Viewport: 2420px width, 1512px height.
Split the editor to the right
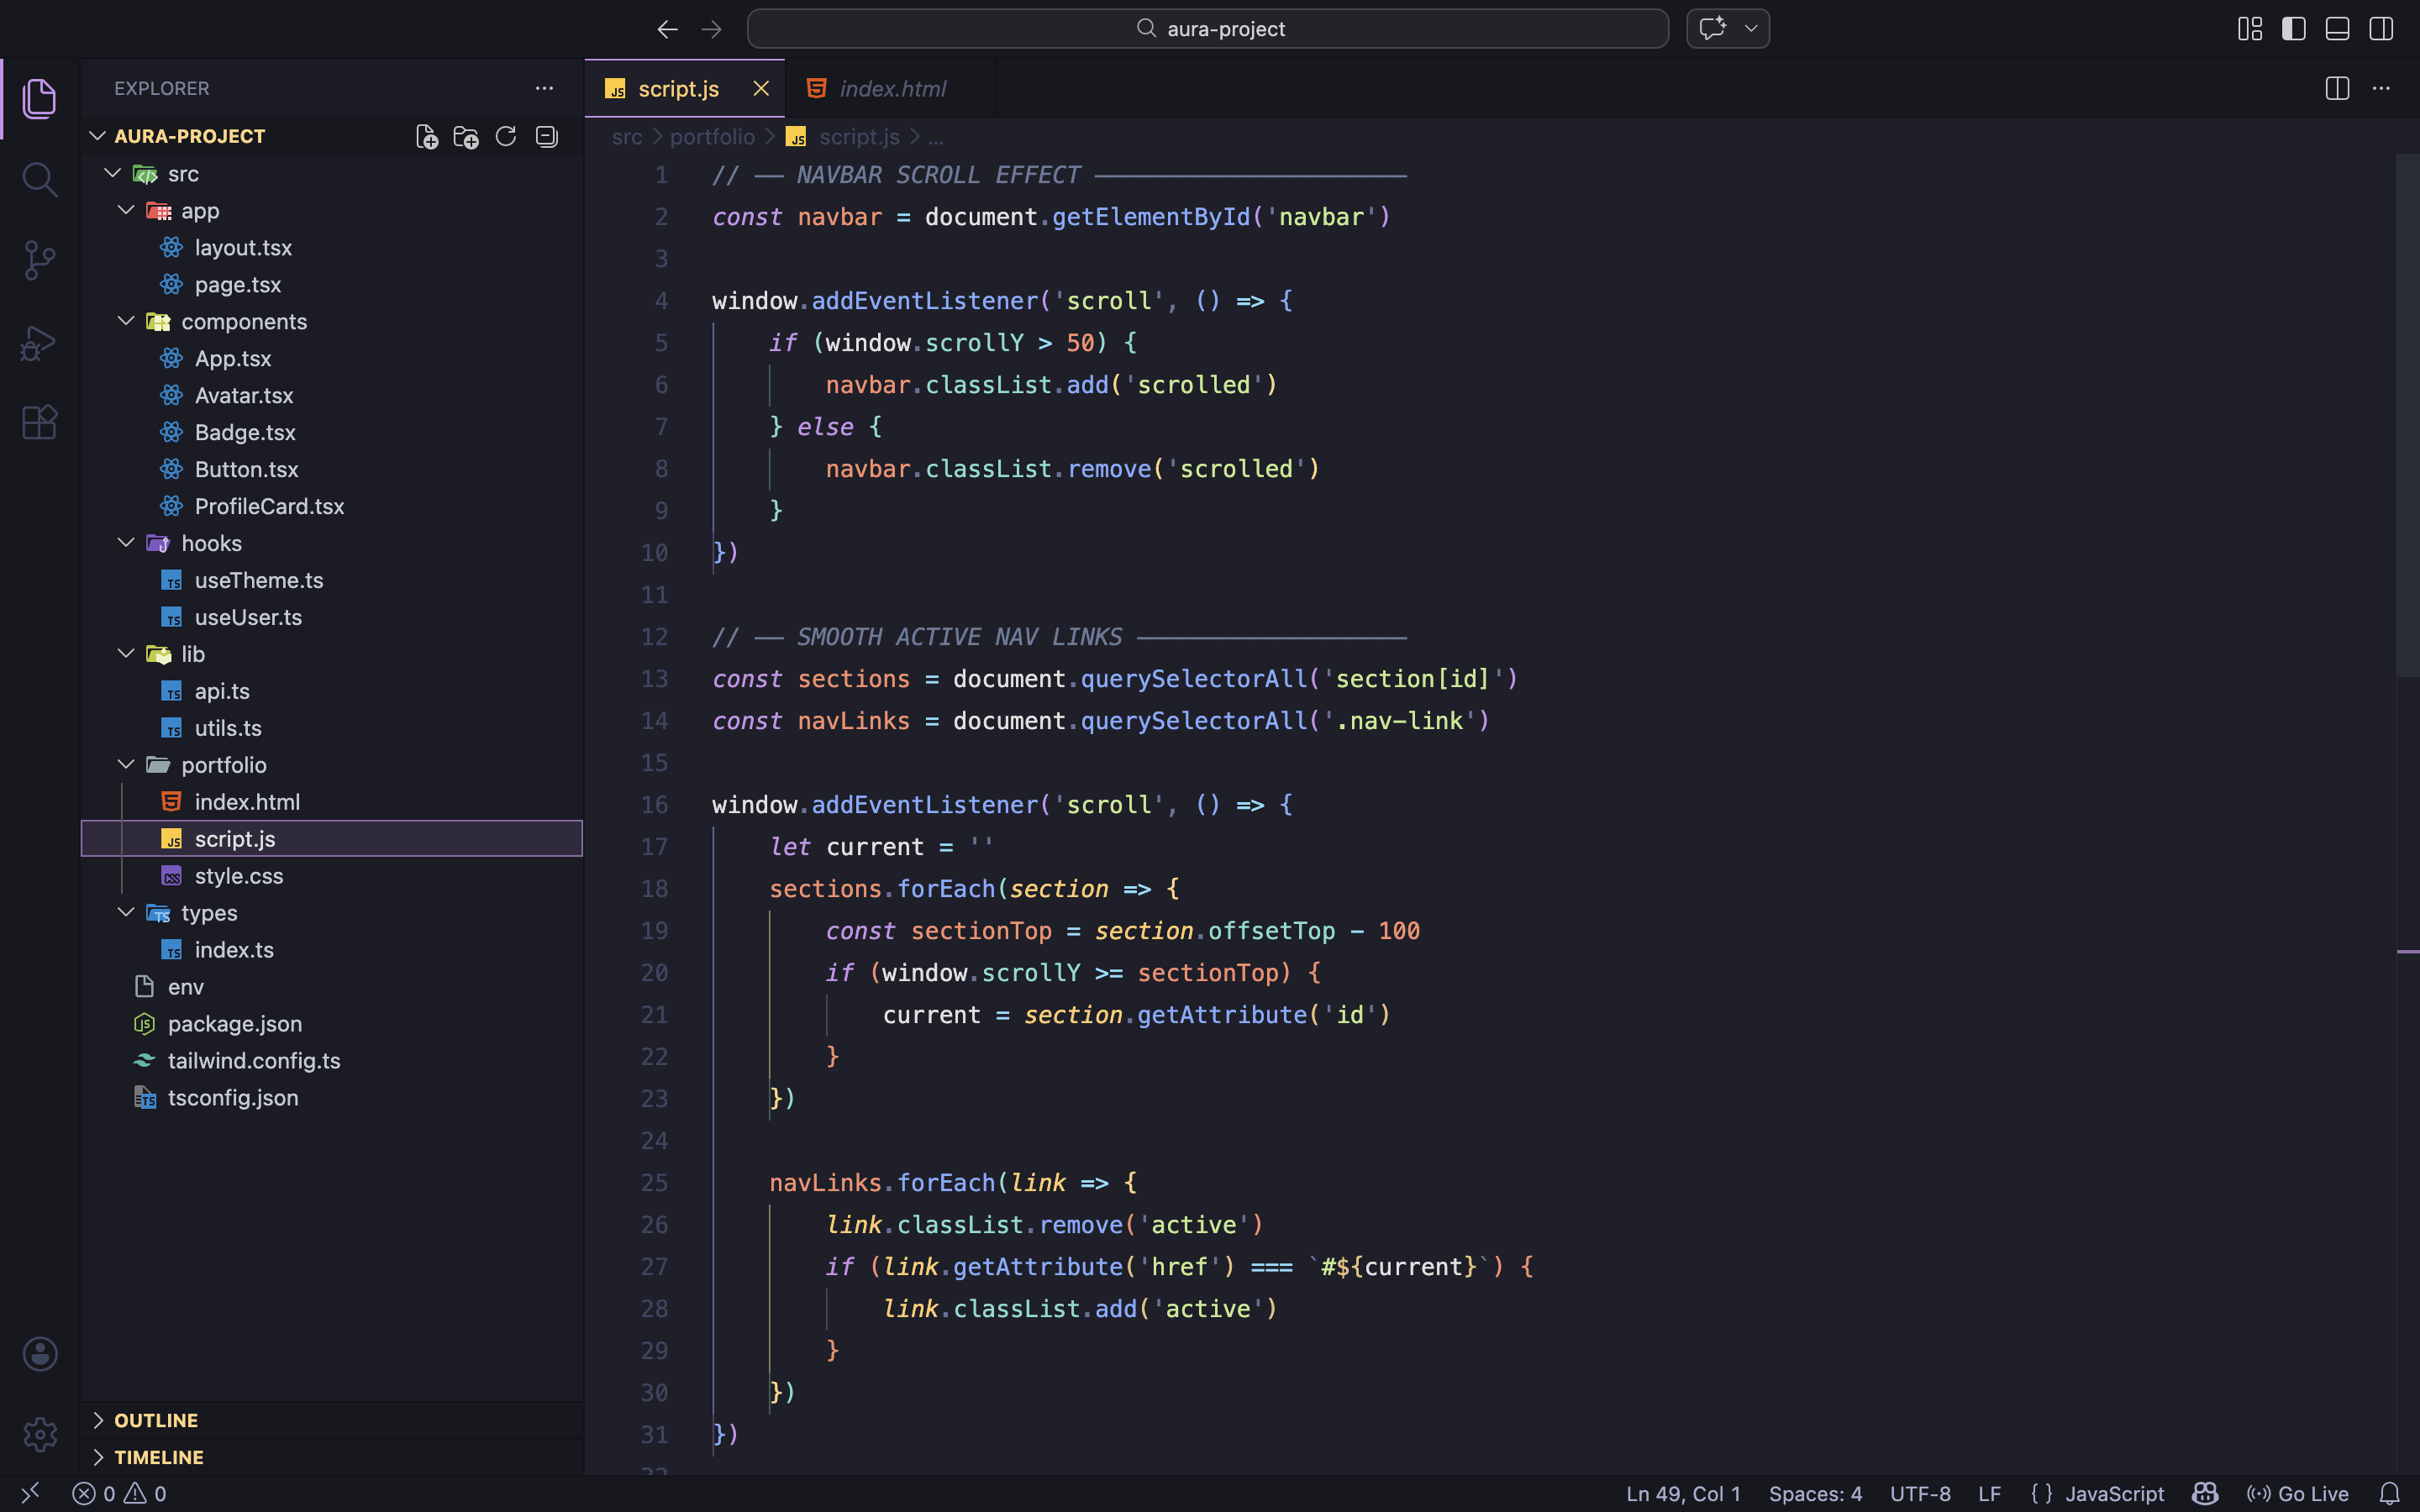2336,89
